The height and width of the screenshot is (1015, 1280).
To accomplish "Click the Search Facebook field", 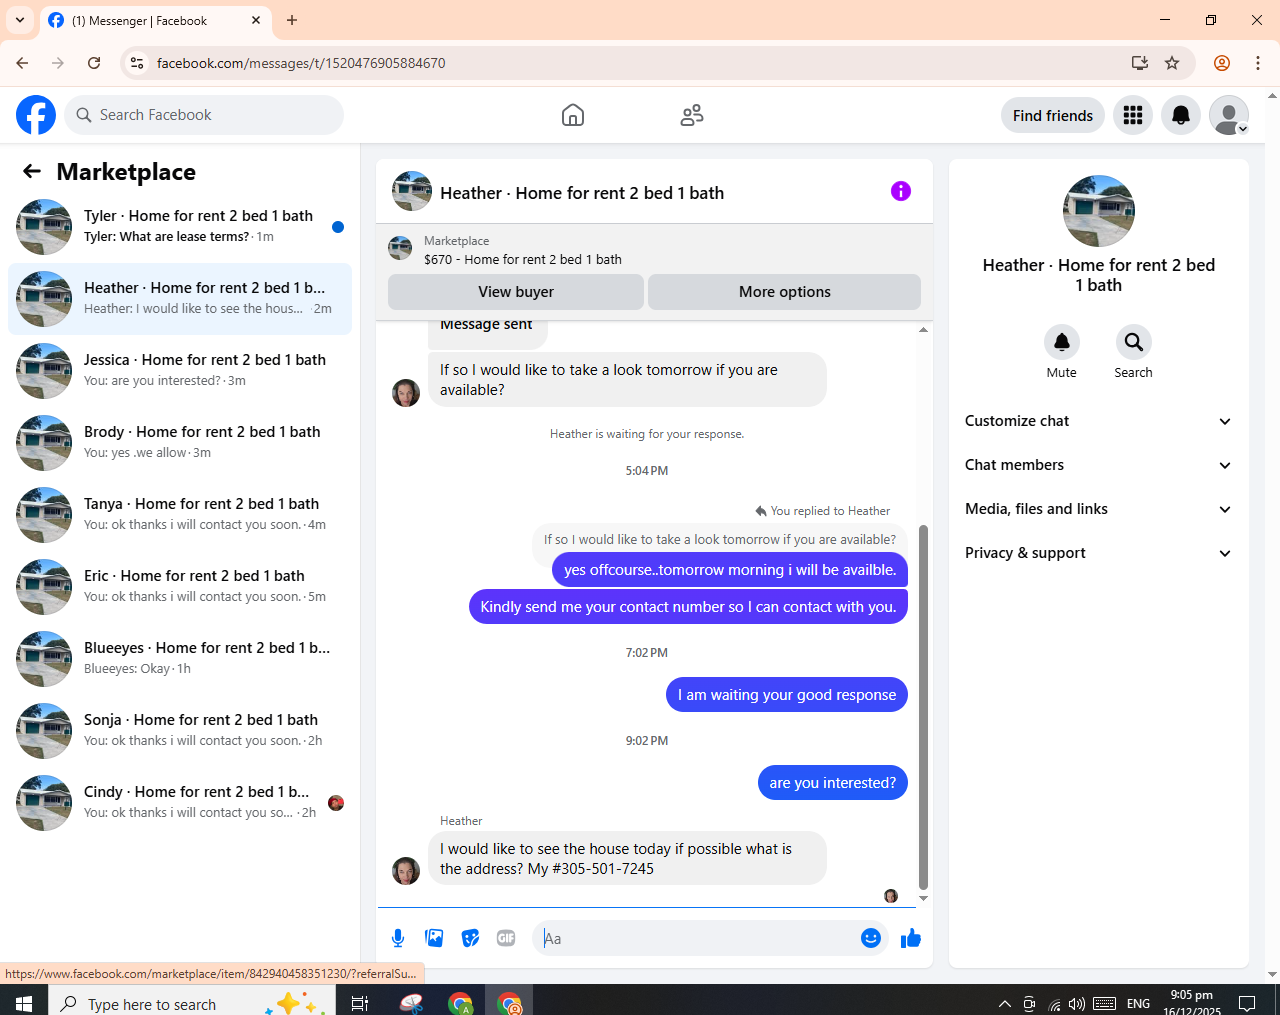I will point(204,115).
